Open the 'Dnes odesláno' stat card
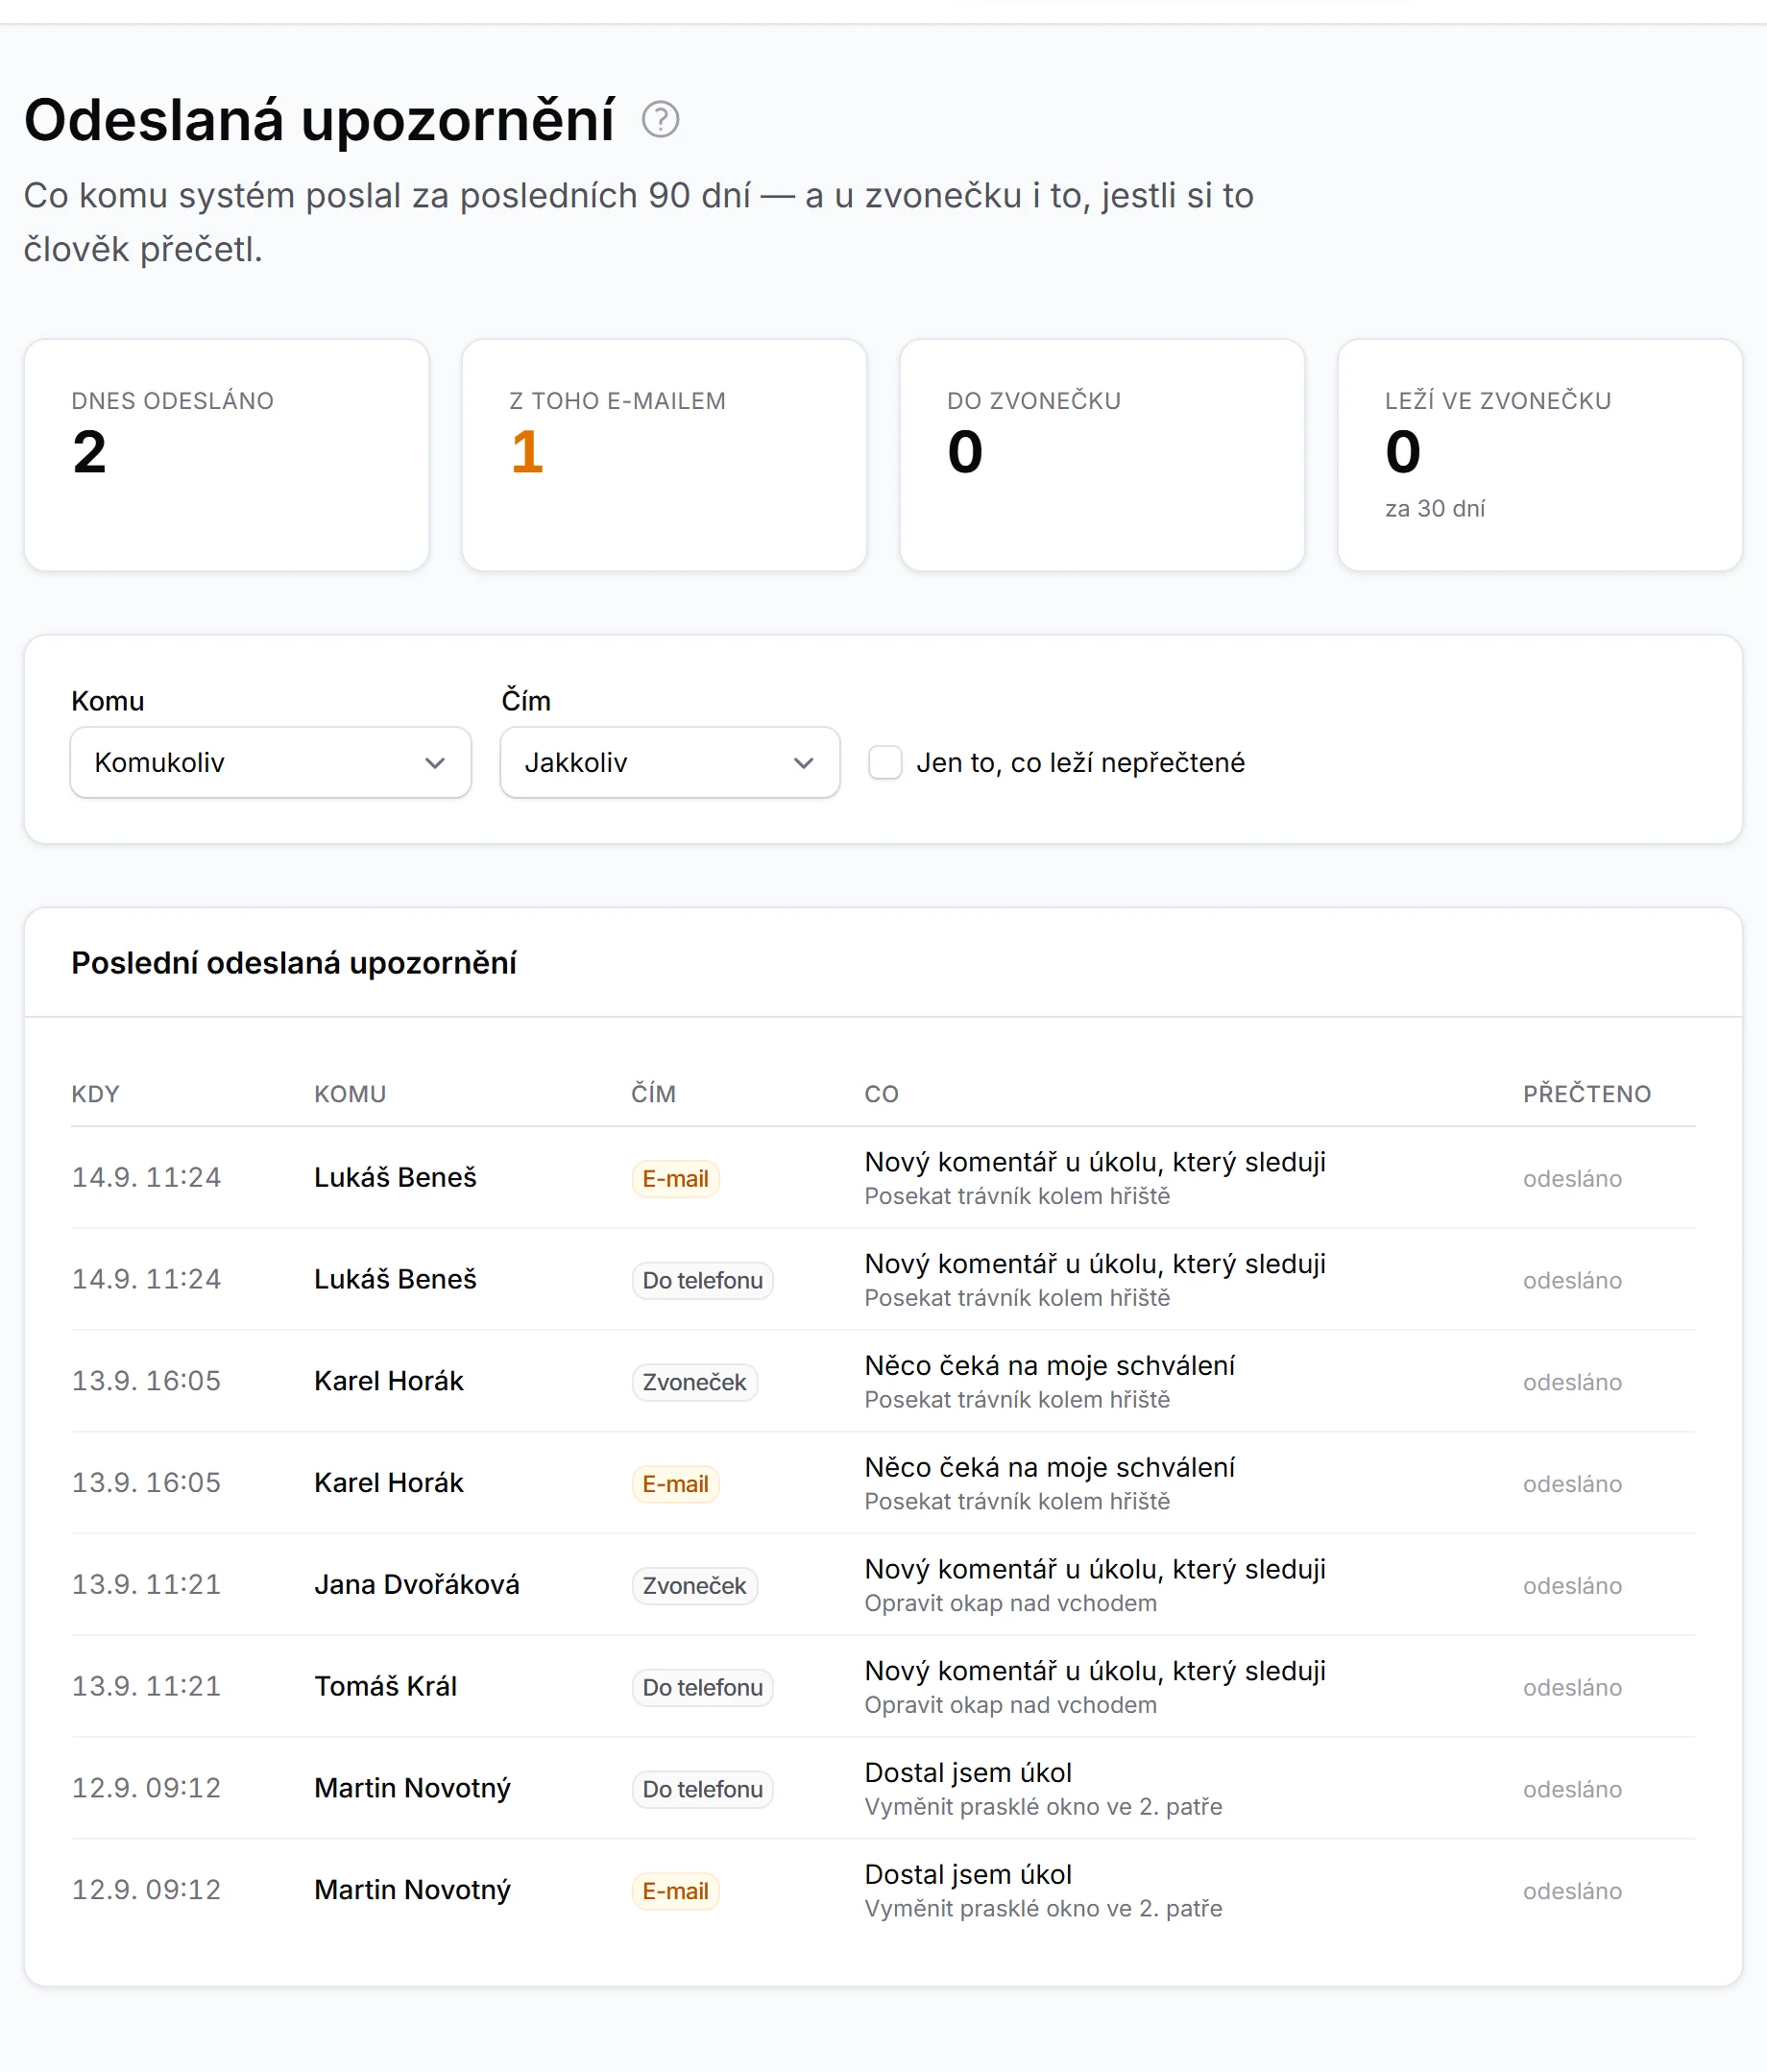 tap(226, 455)
